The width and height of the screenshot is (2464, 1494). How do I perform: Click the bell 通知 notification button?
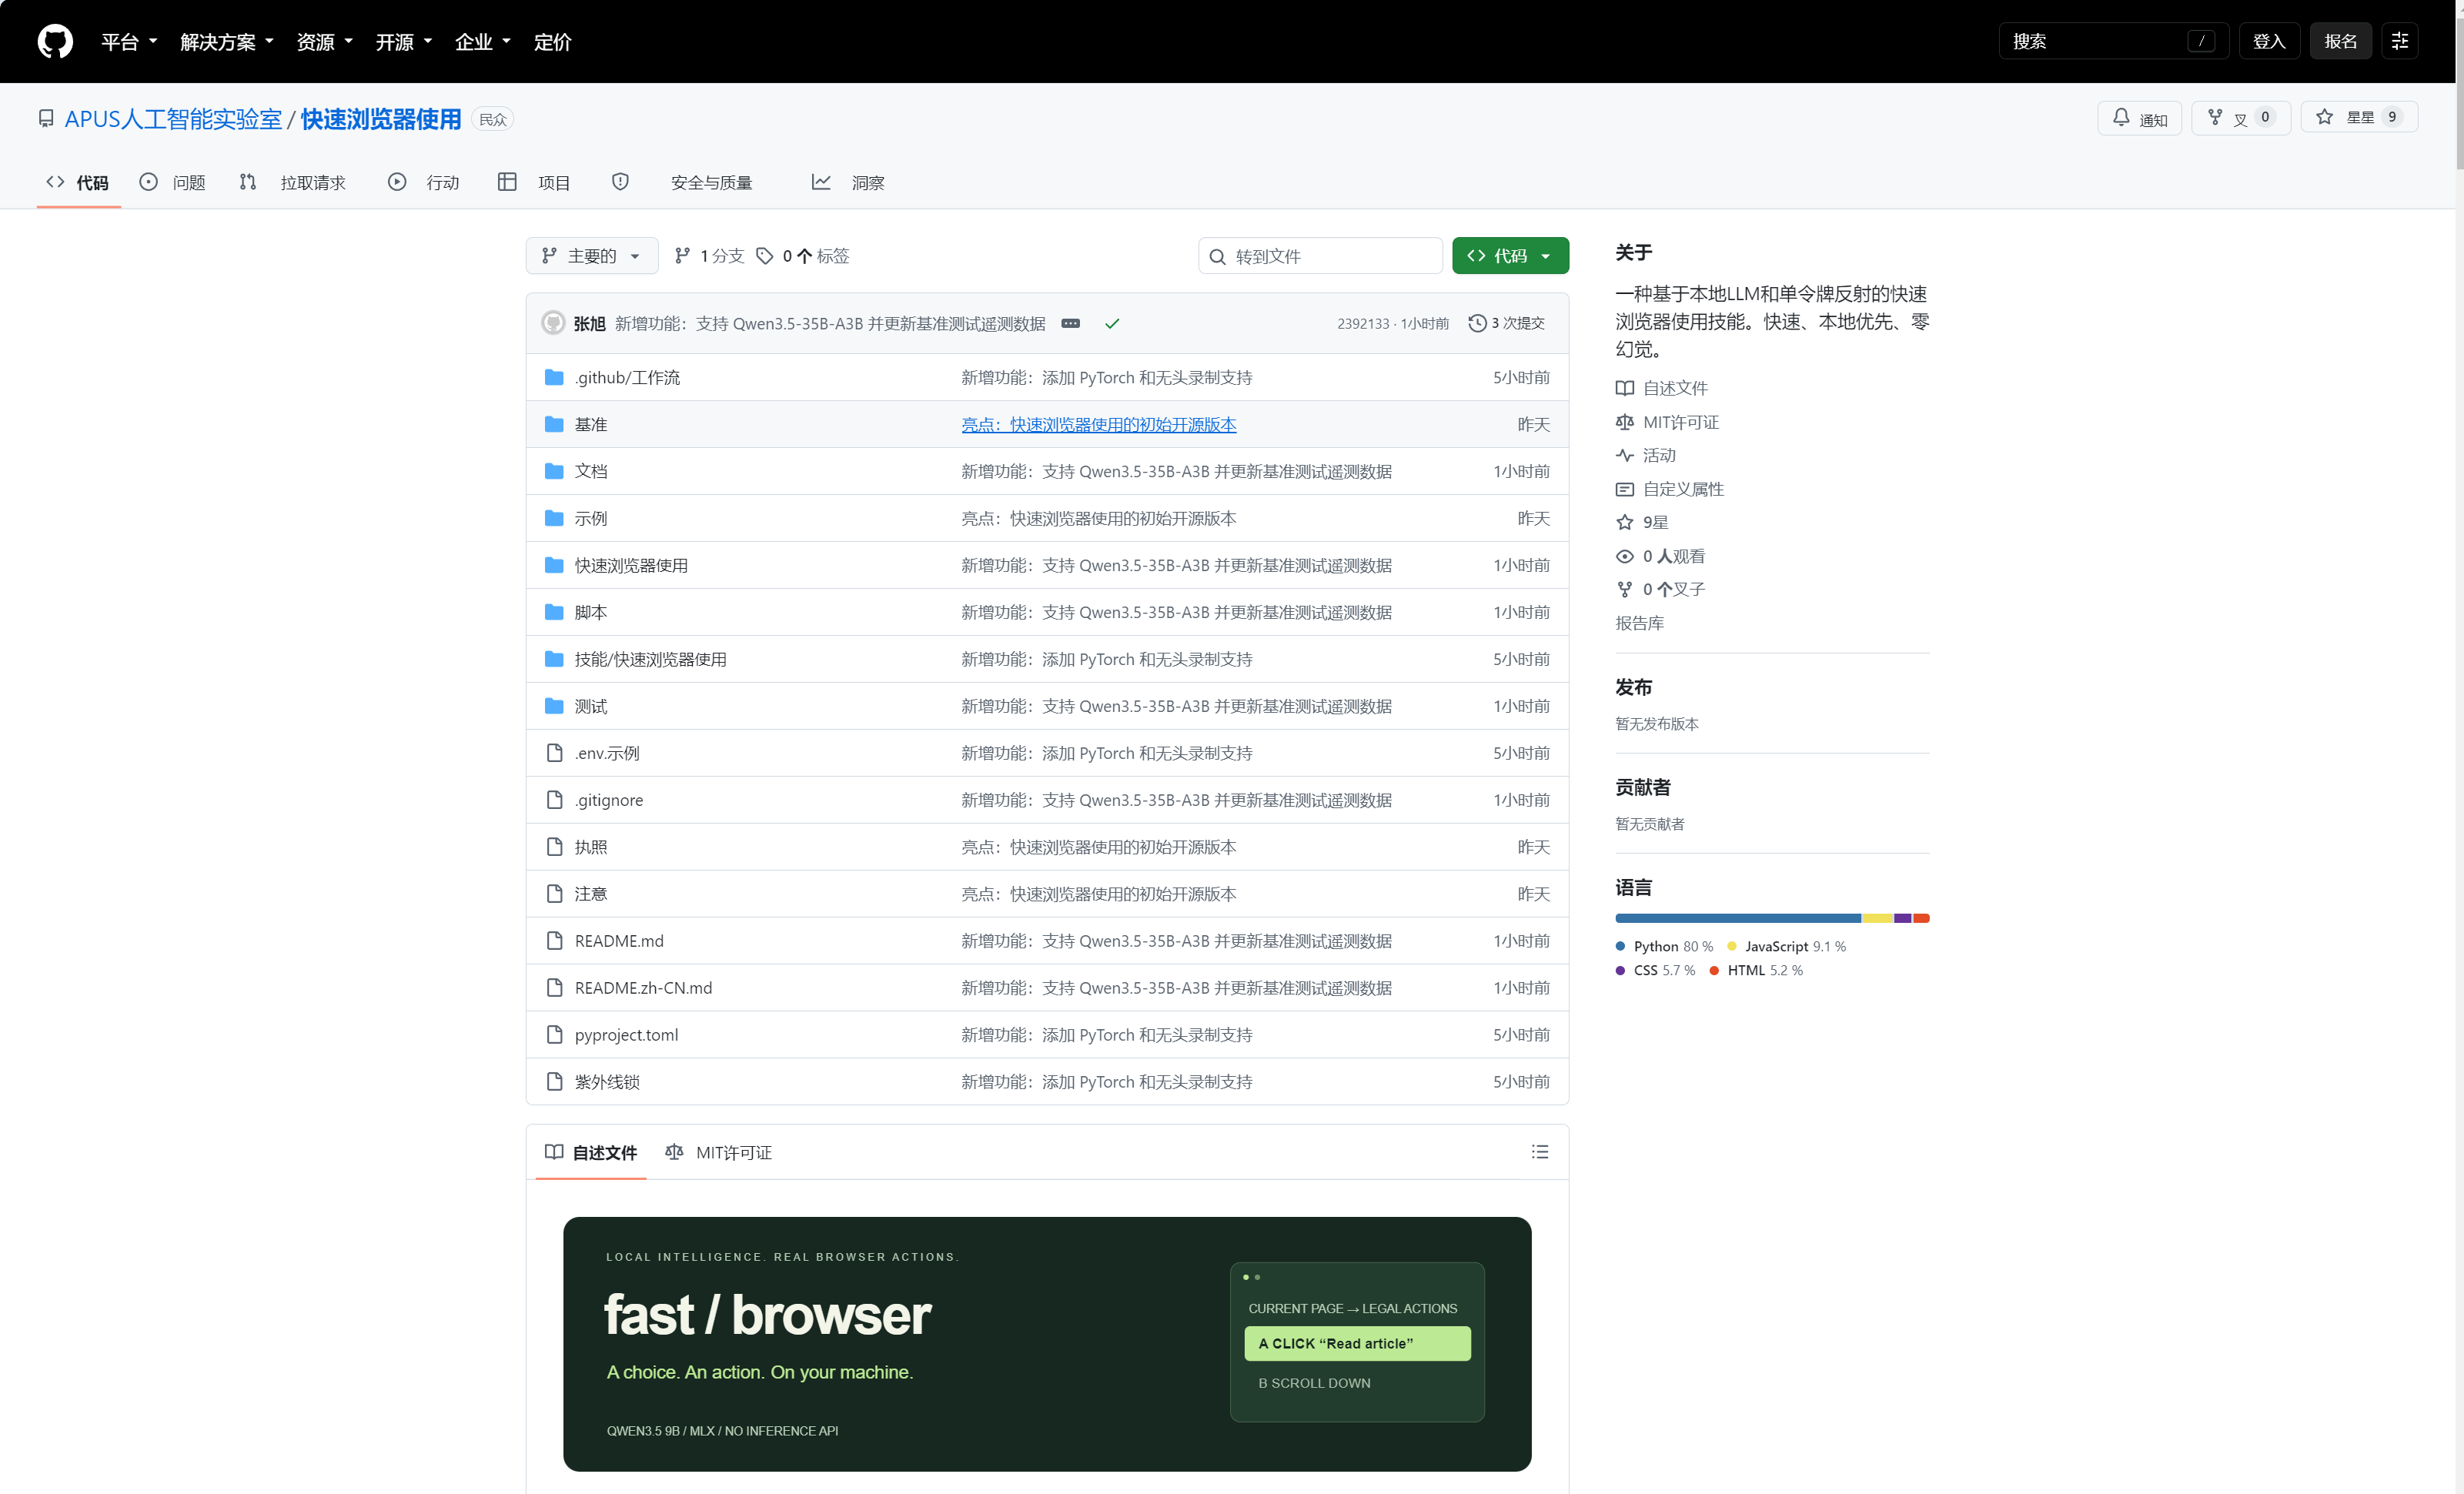pyautogui.click(x=2139, y=118)
